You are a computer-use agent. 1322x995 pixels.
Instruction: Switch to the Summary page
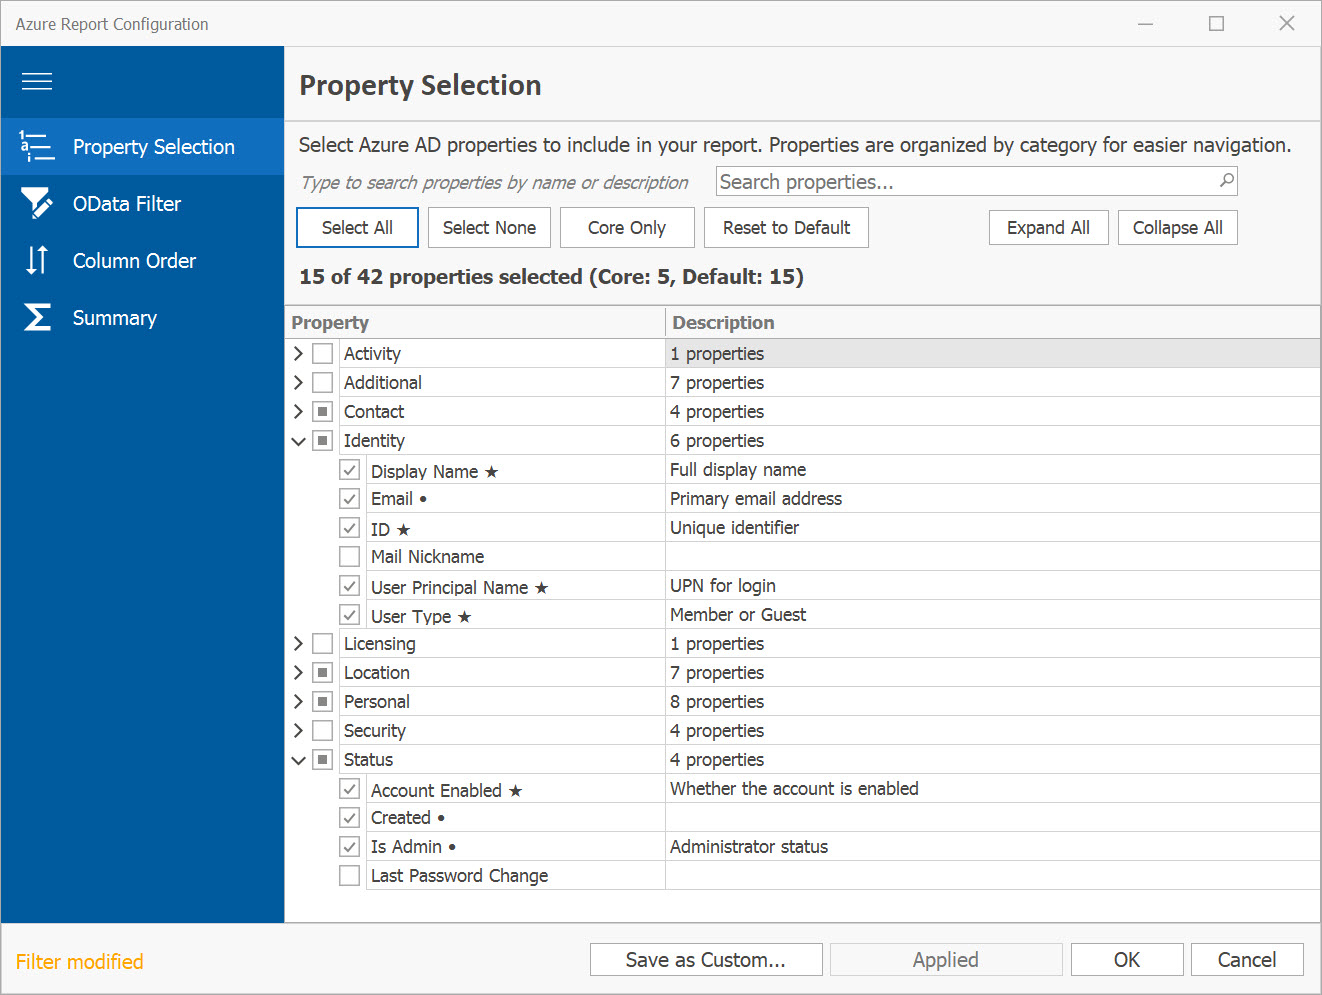click(x=115, y=318)
